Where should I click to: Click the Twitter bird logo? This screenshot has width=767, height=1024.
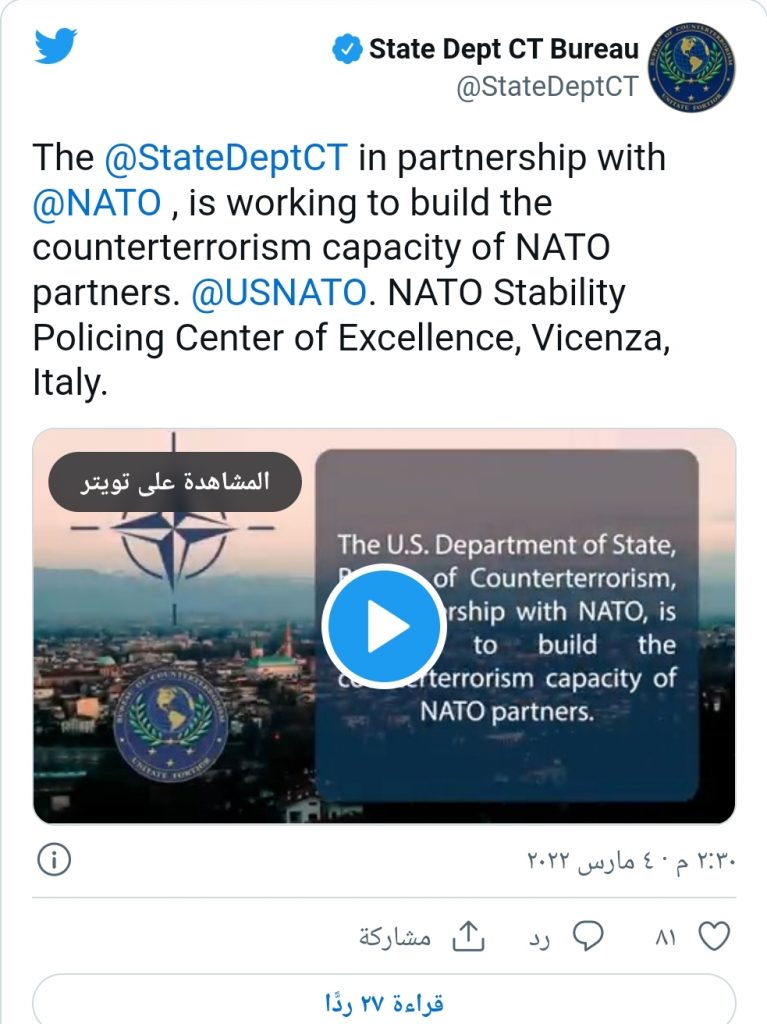56,46
